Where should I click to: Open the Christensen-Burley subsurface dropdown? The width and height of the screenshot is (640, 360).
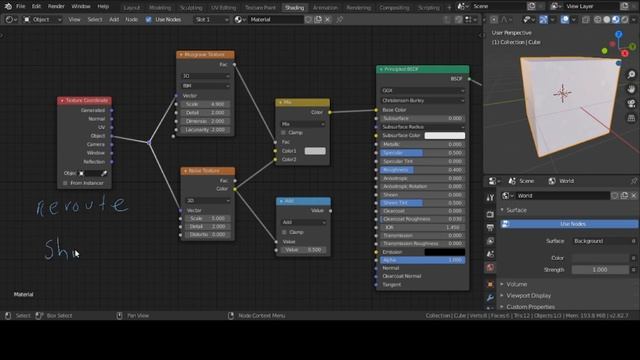click(x=422, y=100)
